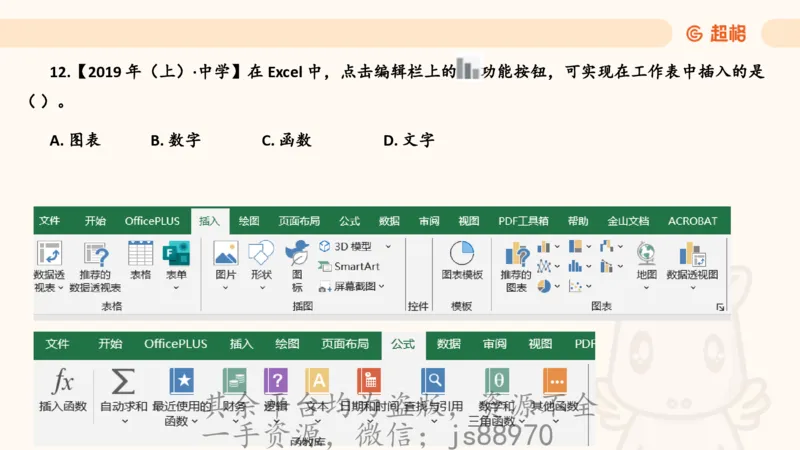Insert a pie or doughnut chart
This screenshot has height=450, width=800.
[543, 286]
